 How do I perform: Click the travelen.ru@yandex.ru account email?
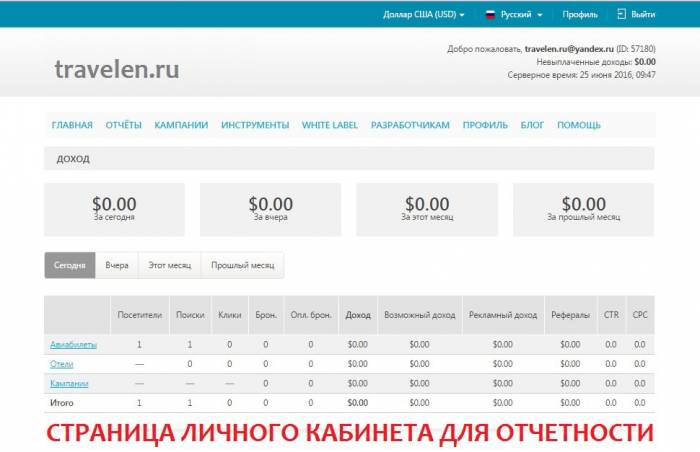569,49
